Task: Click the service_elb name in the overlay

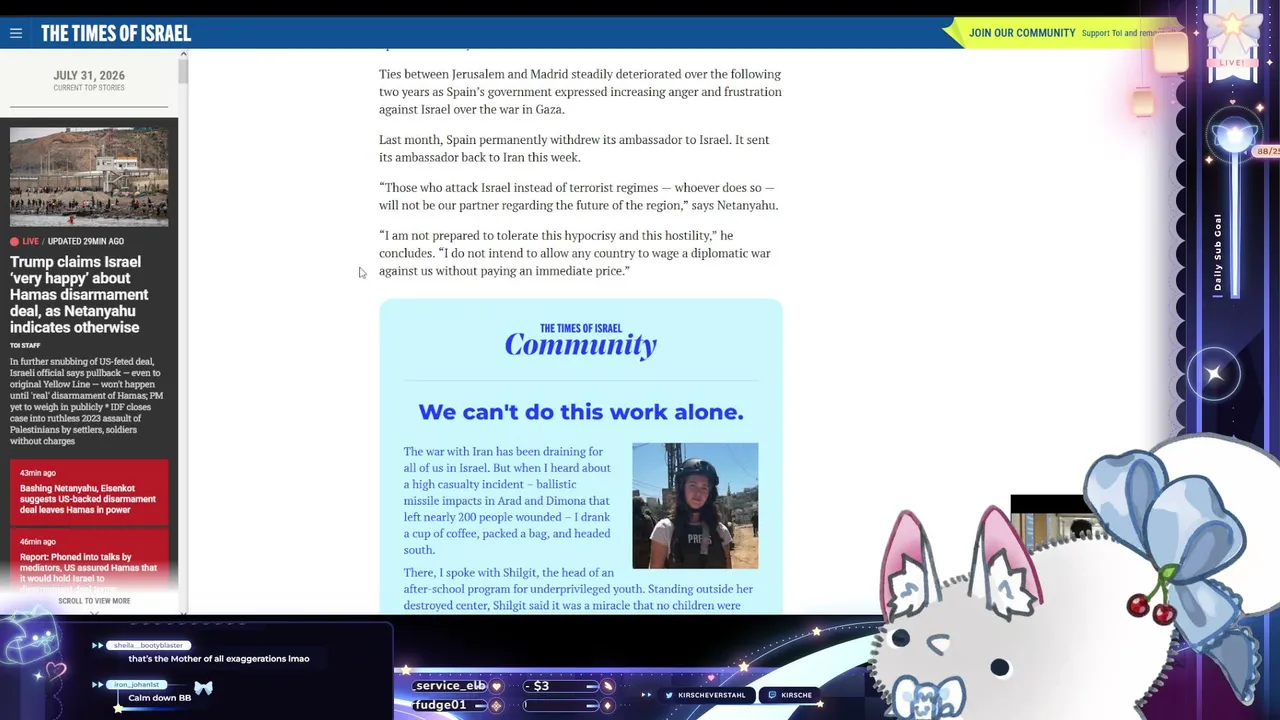Action: coord(450,686)
